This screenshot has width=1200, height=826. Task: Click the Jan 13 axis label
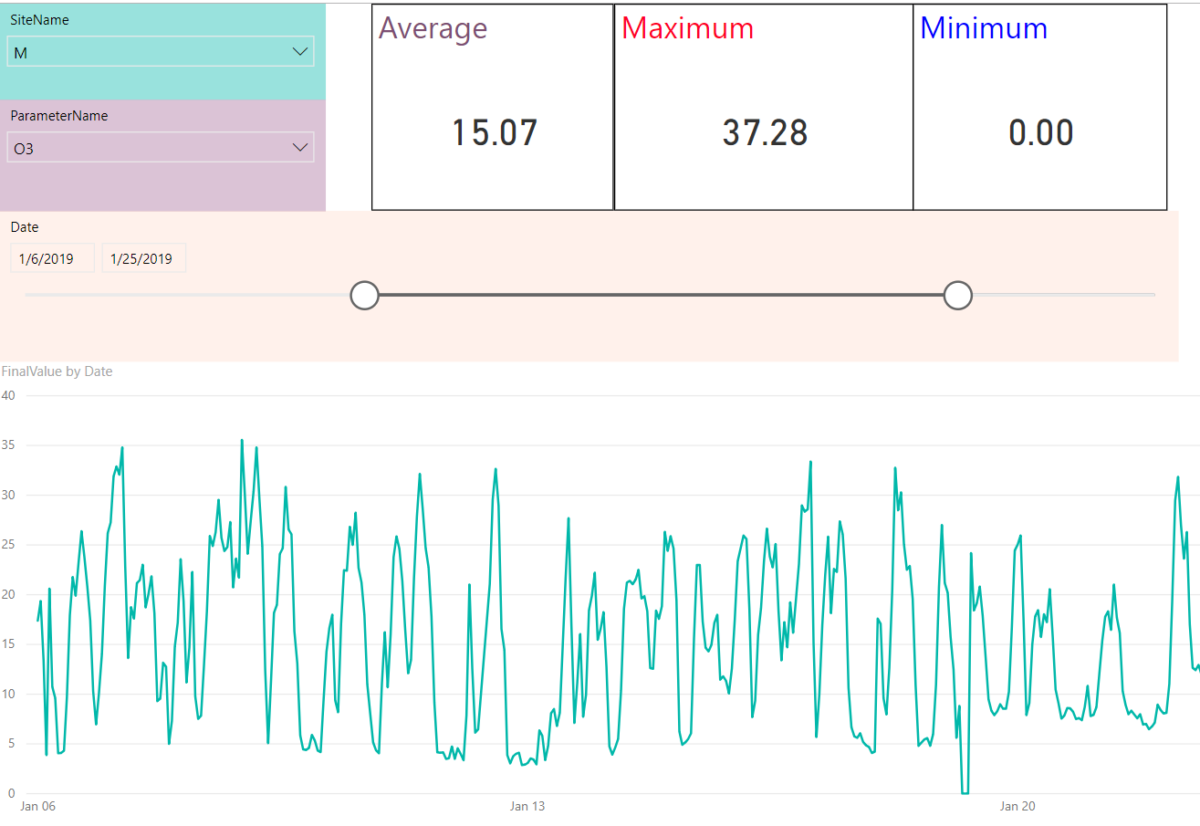pos(527,805)
